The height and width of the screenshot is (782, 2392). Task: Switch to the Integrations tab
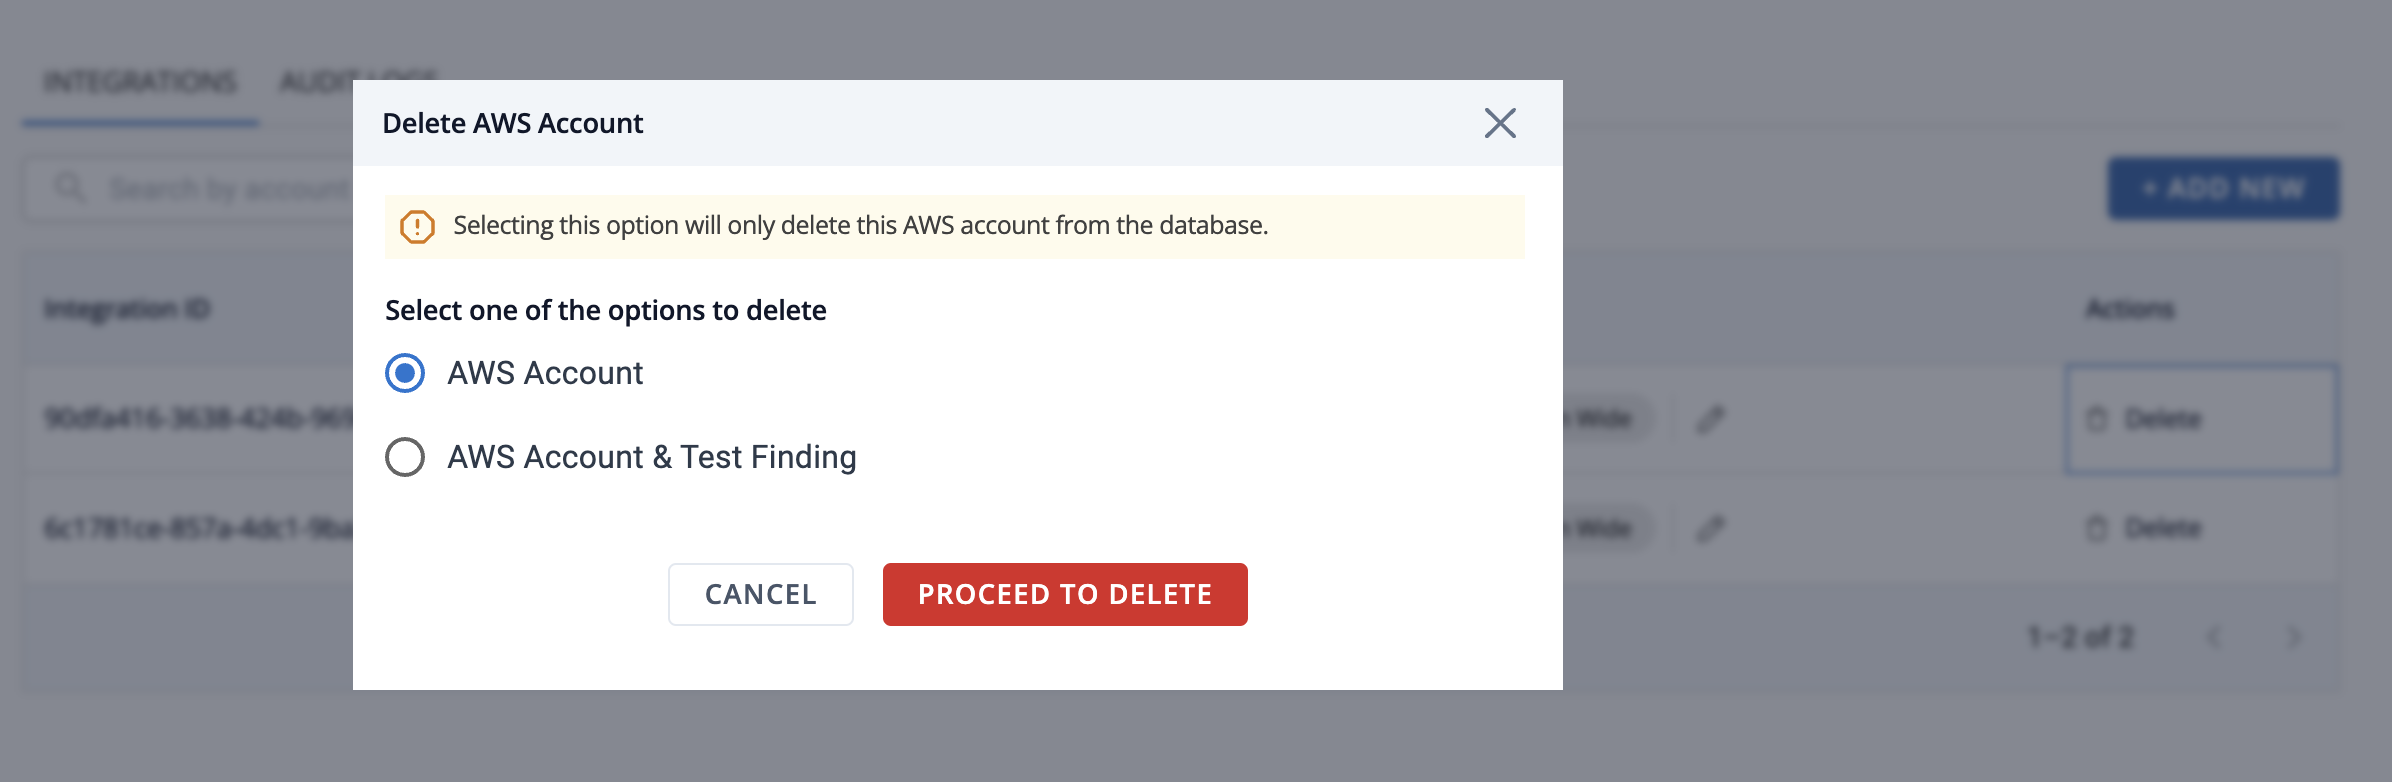pyautogui.click(x=140, y=82)
